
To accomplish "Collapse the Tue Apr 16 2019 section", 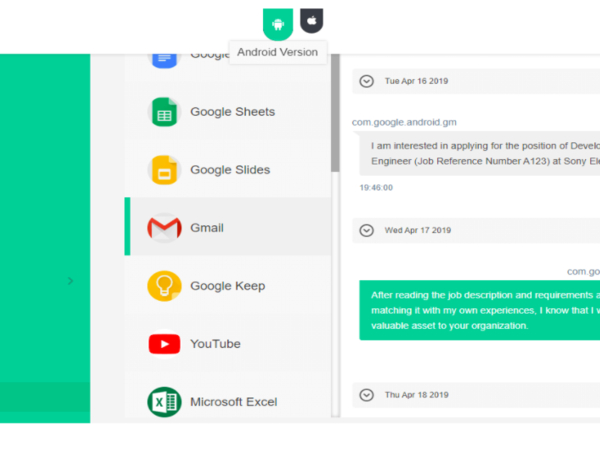I will [x=367, y=81].
